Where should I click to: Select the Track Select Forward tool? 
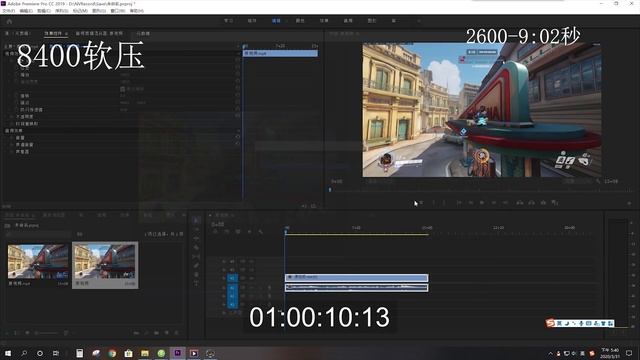tap(196, 229)
